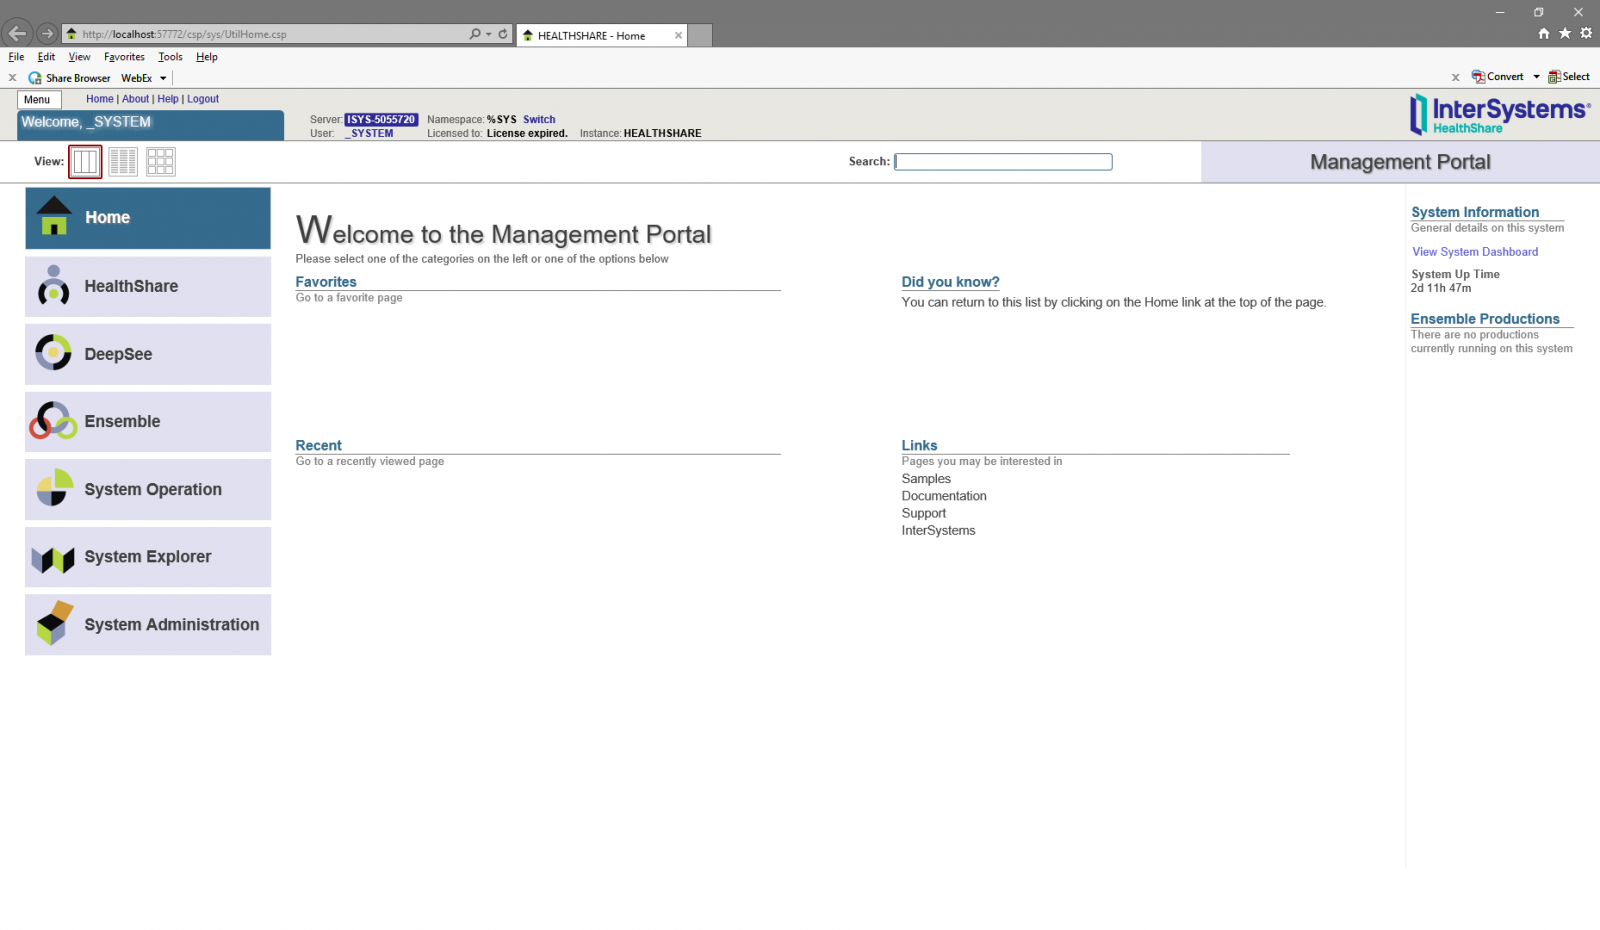The height and width of the screenshot is (930, 1600).
Task: Switch to the grid icons view
Action: pos(161,161)
